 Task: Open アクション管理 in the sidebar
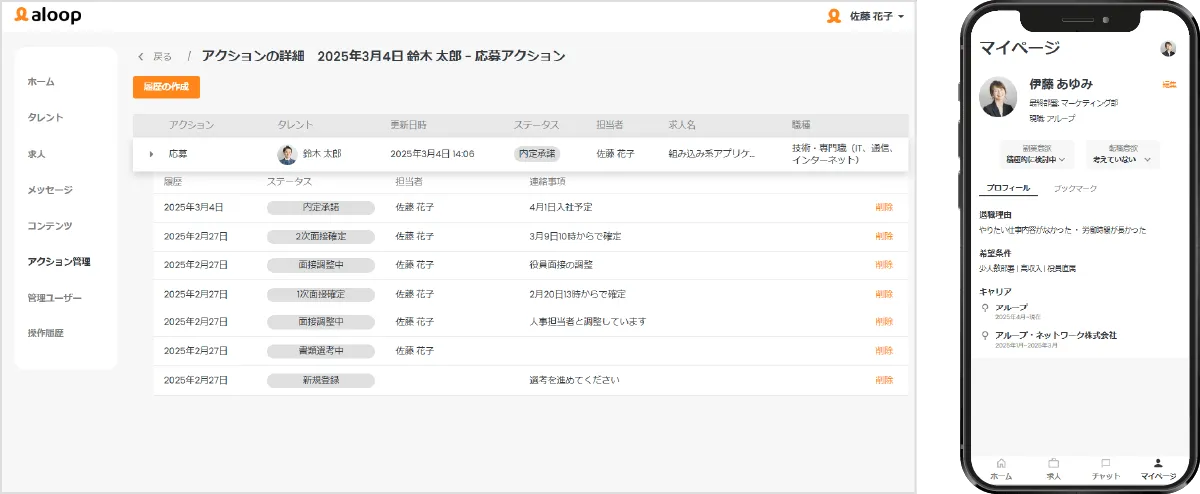point(59,262)
